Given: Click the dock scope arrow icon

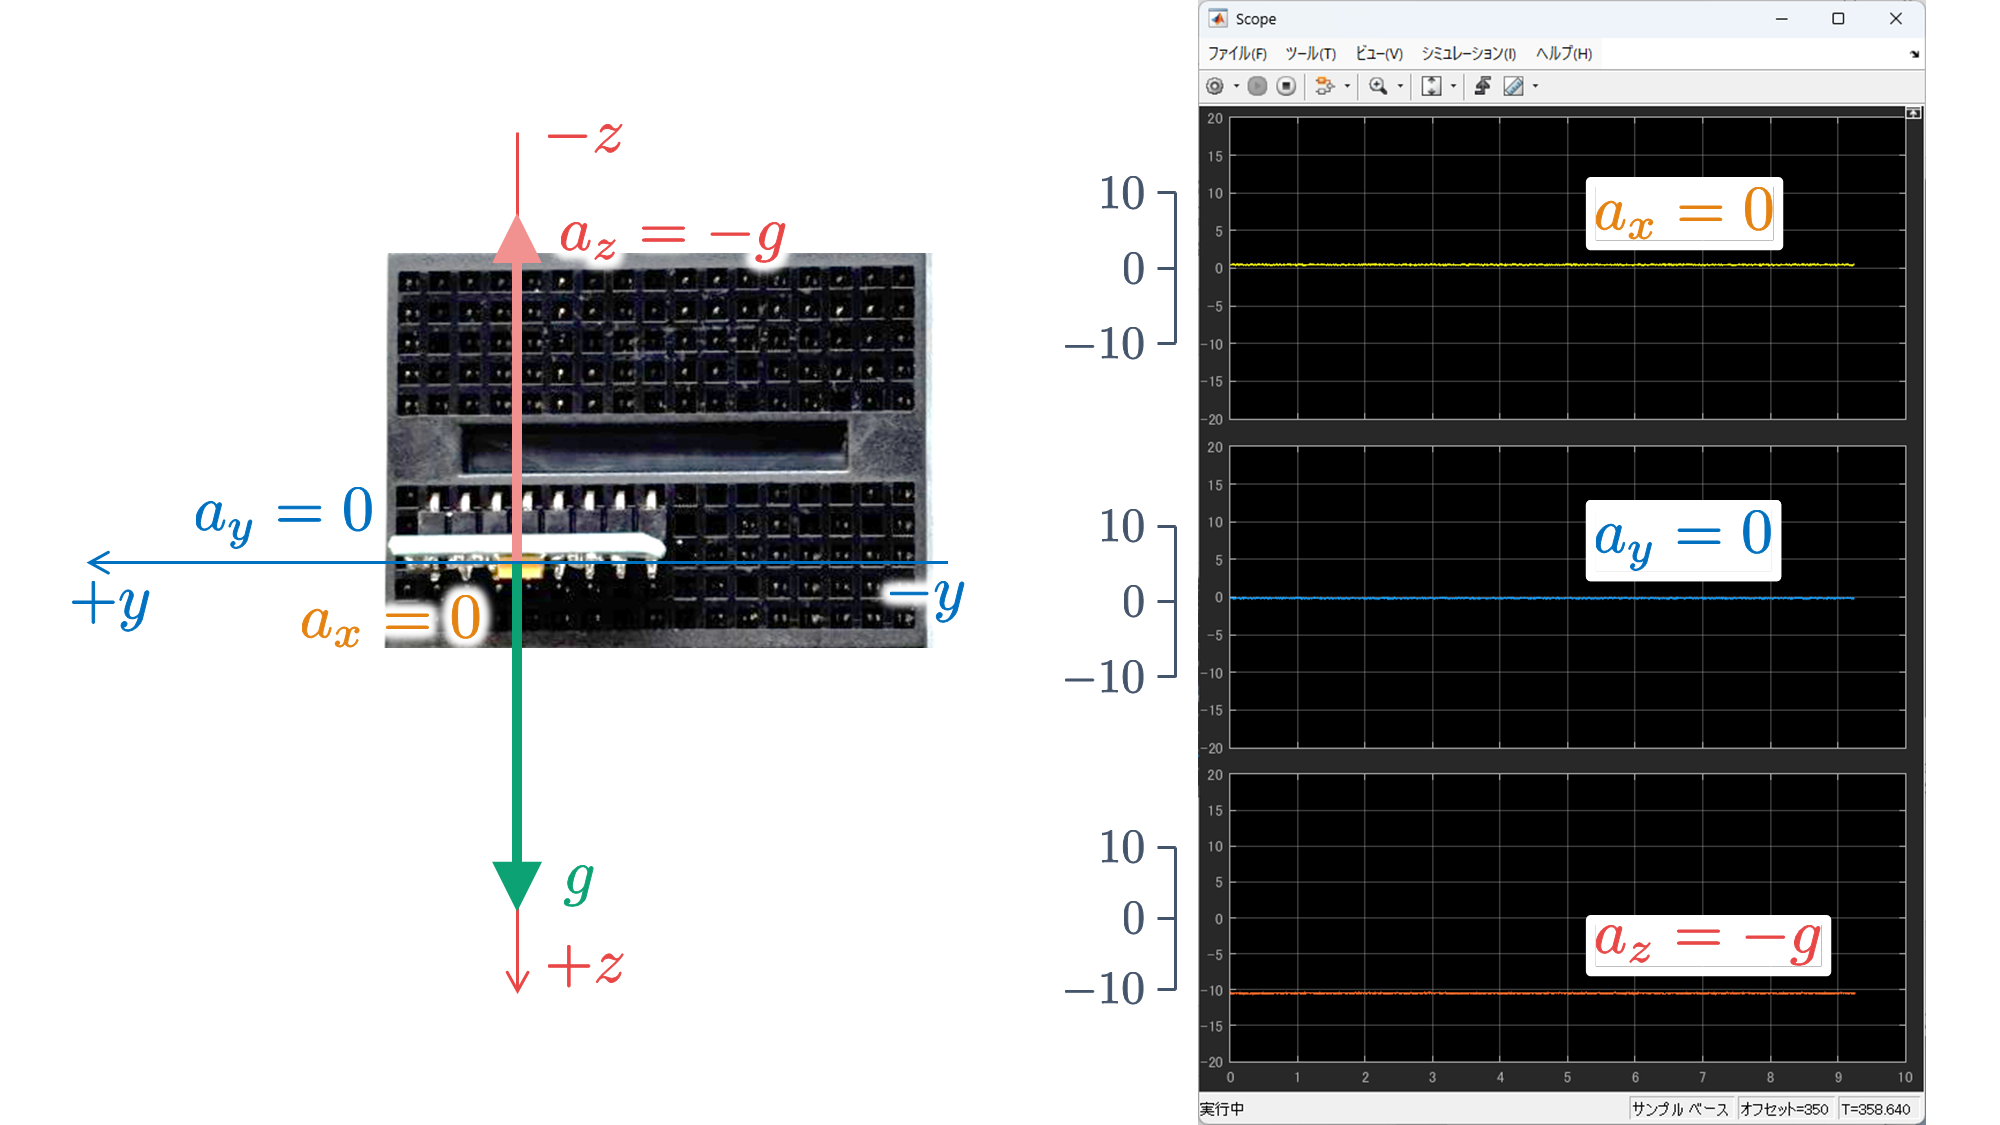Looking at the screenshot, I should [x=1914, y=54].
